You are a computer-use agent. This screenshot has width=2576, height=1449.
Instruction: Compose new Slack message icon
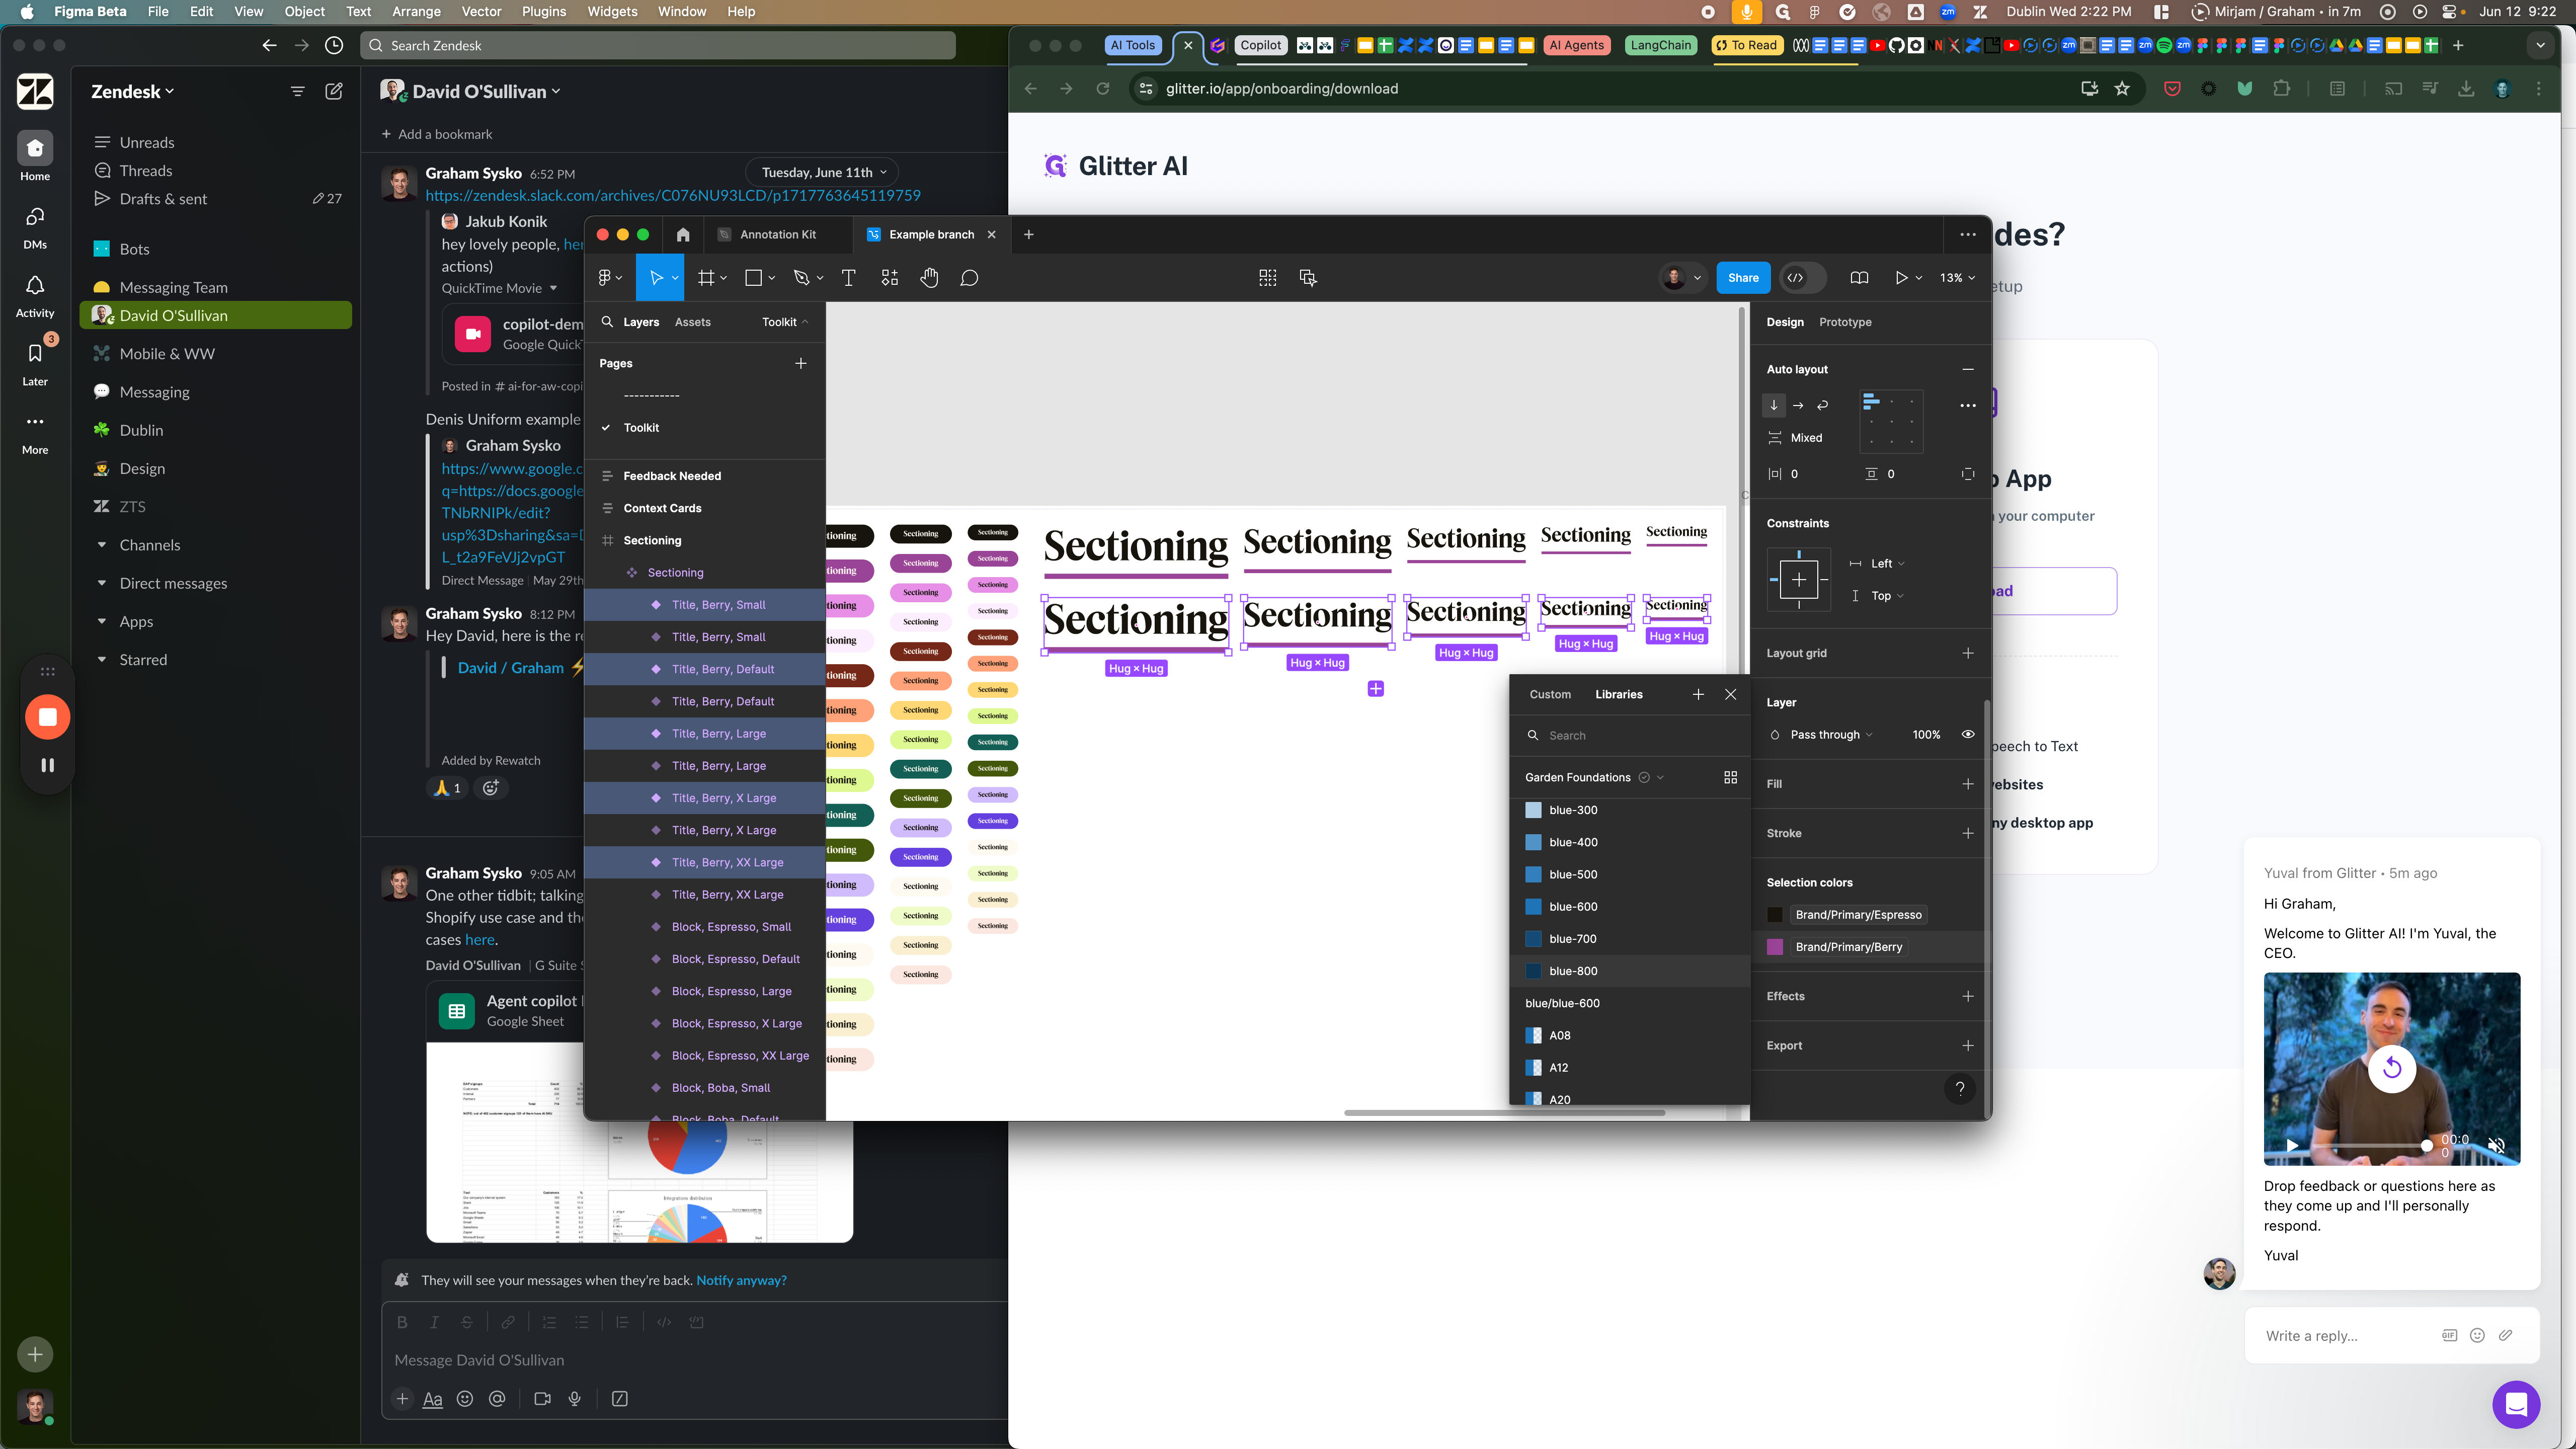pos(334,91)
